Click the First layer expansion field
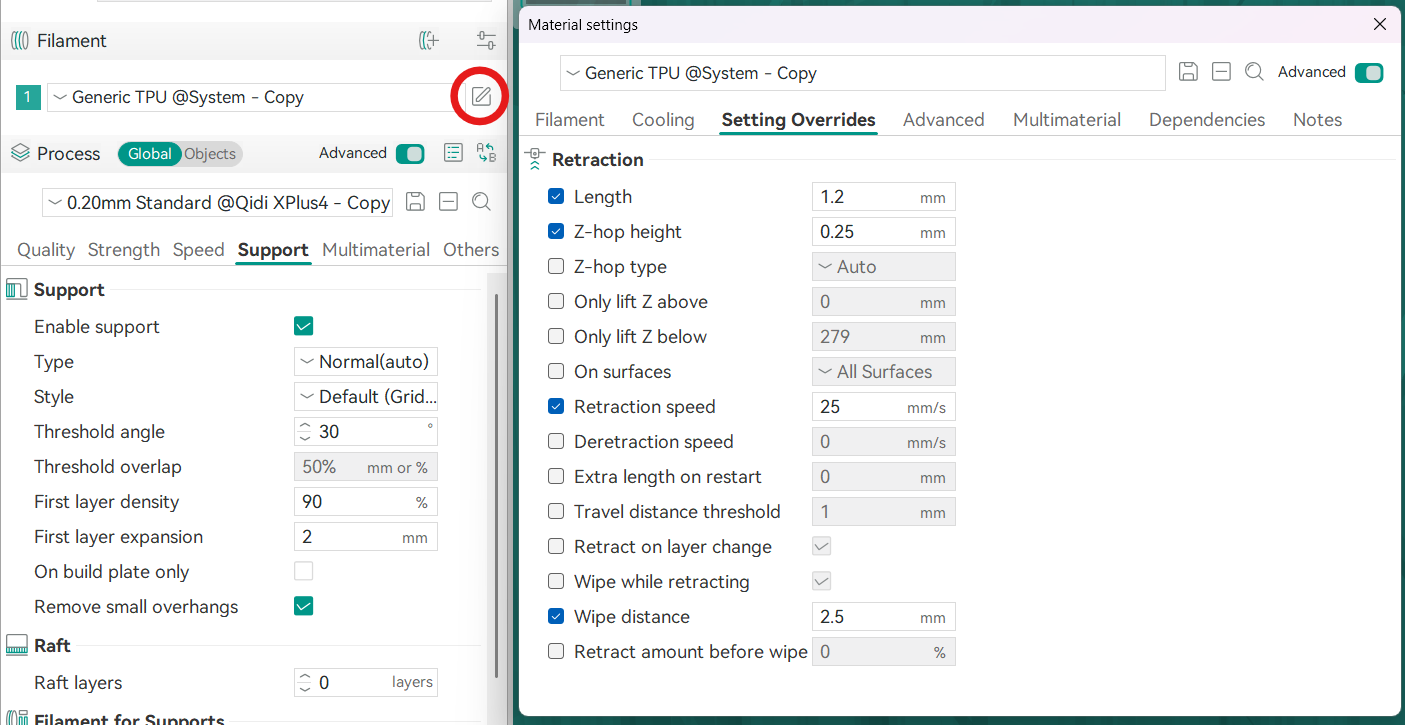 366,537
